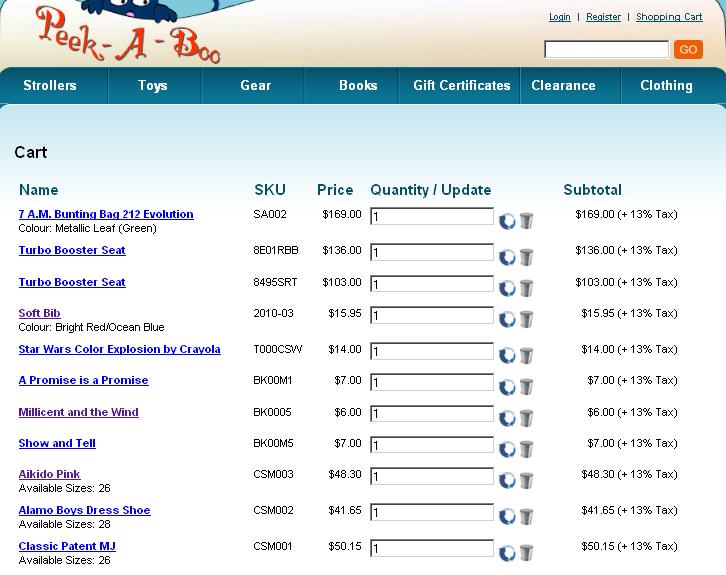Open the Register link
Viewport: 726px width, 576px height.
click(x=603, y=17)
